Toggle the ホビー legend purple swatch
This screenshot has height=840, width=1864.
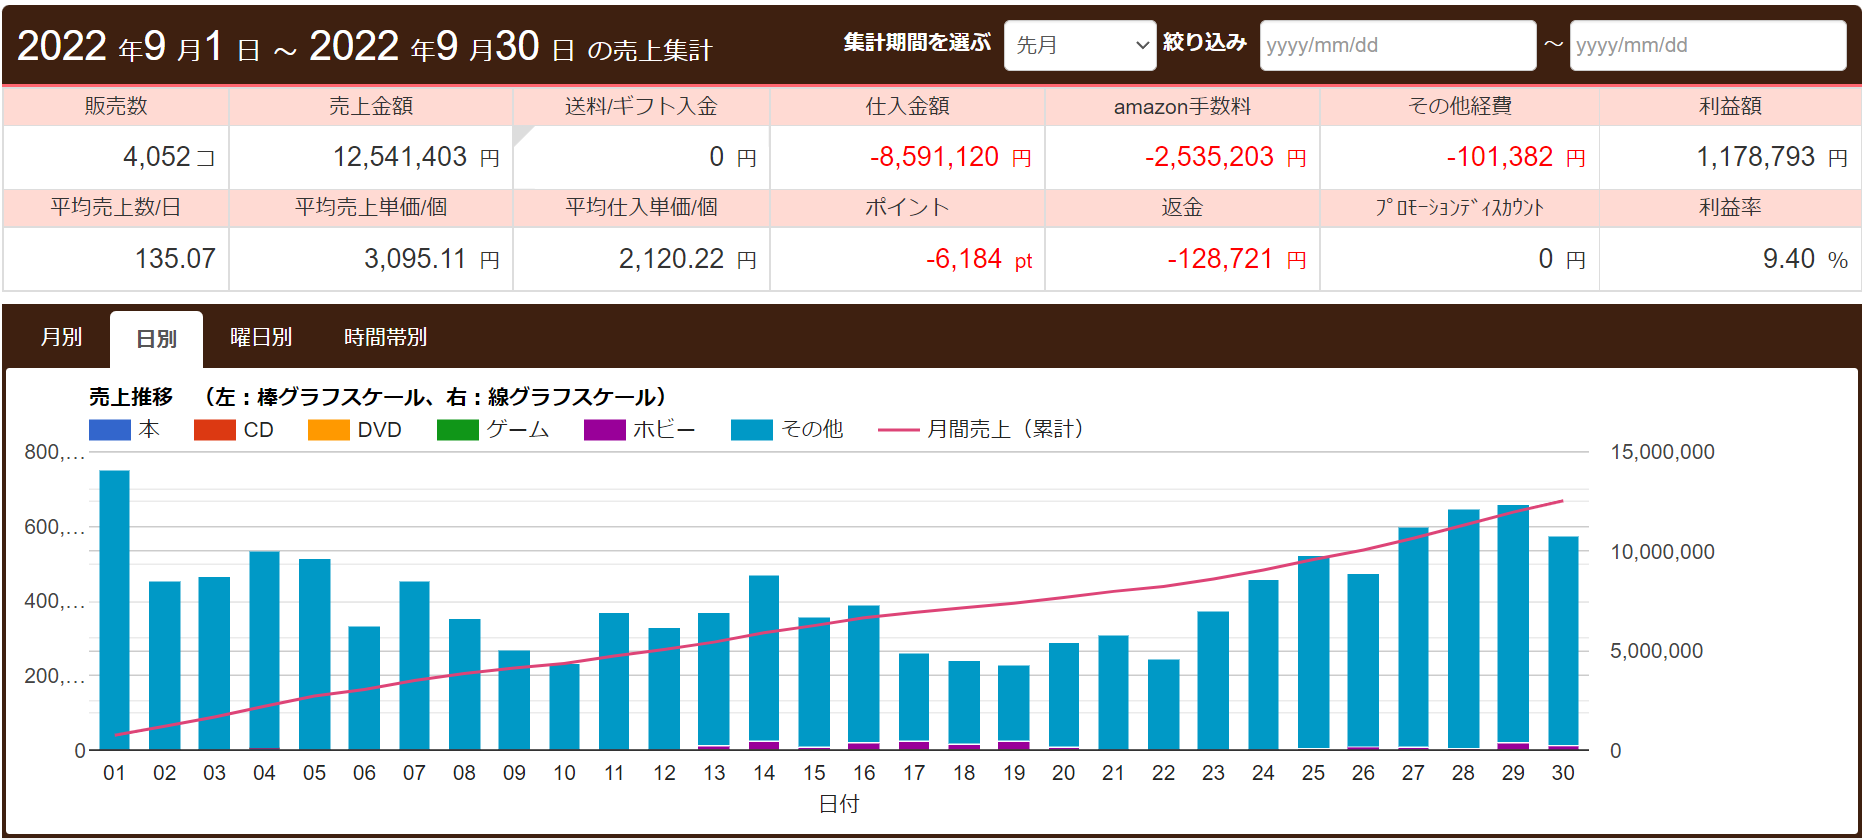[x=604, y=430]
